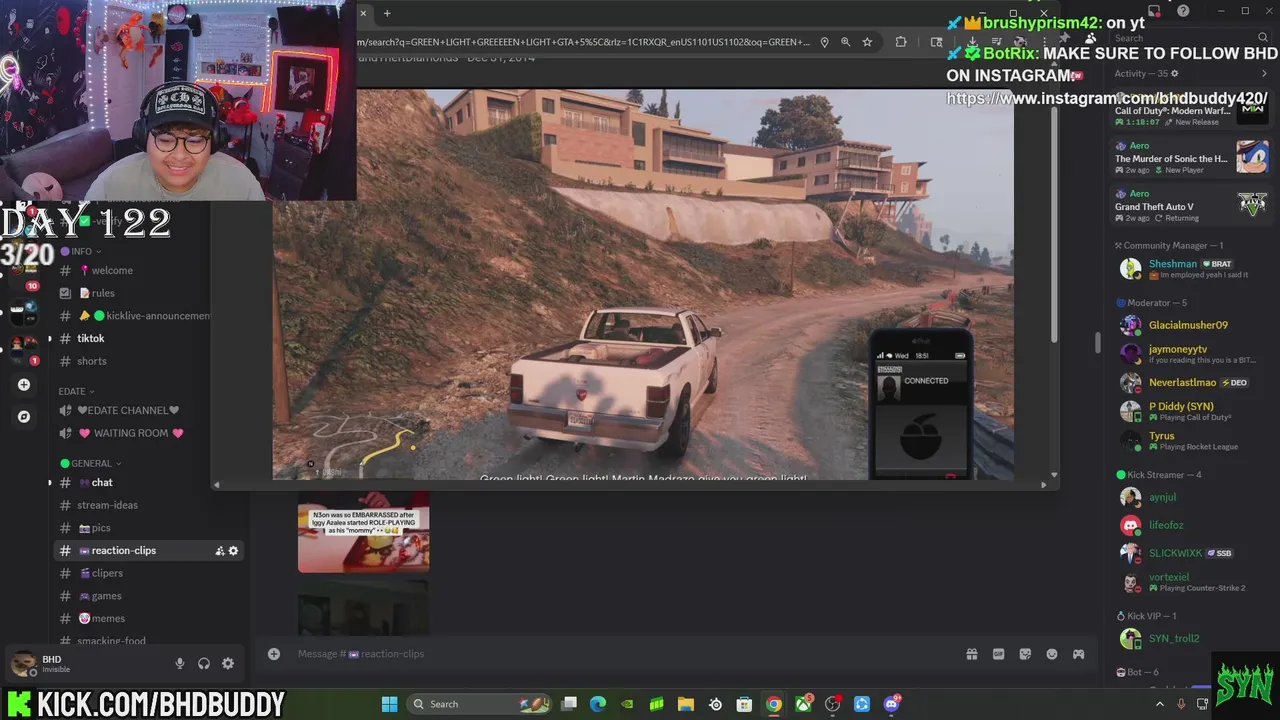Open the games channel
Viewport: 1280px width, 720px height.
click(x=150, y=596)
